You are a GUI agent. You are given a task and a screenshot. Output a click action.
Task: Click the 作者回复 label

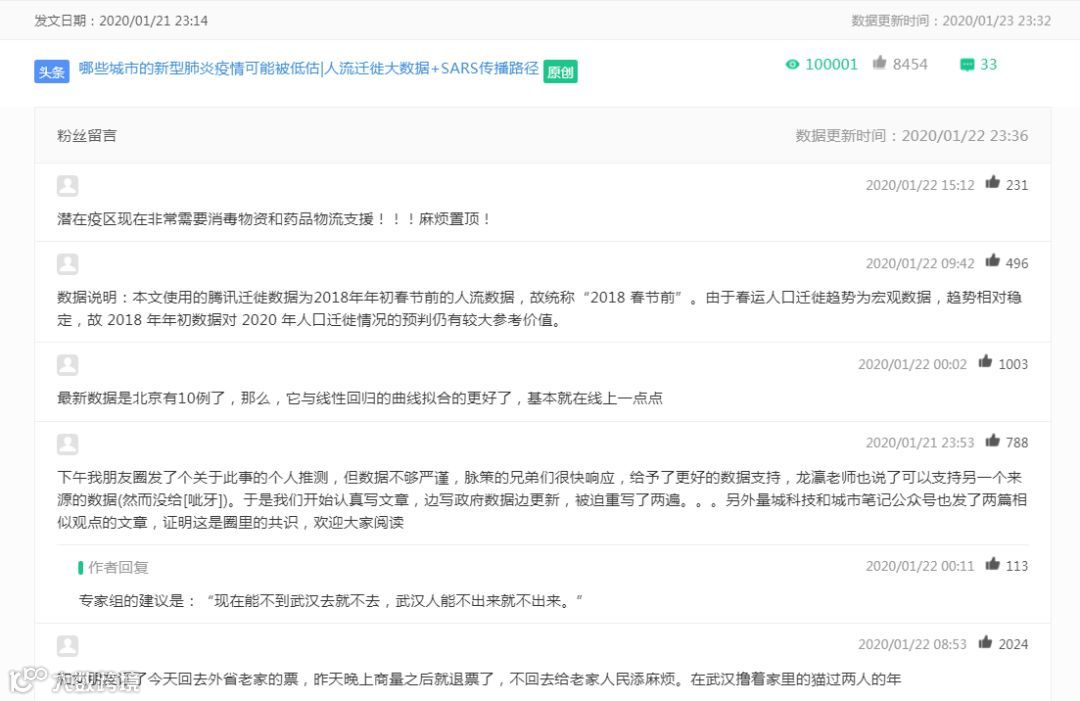point(118,567)
